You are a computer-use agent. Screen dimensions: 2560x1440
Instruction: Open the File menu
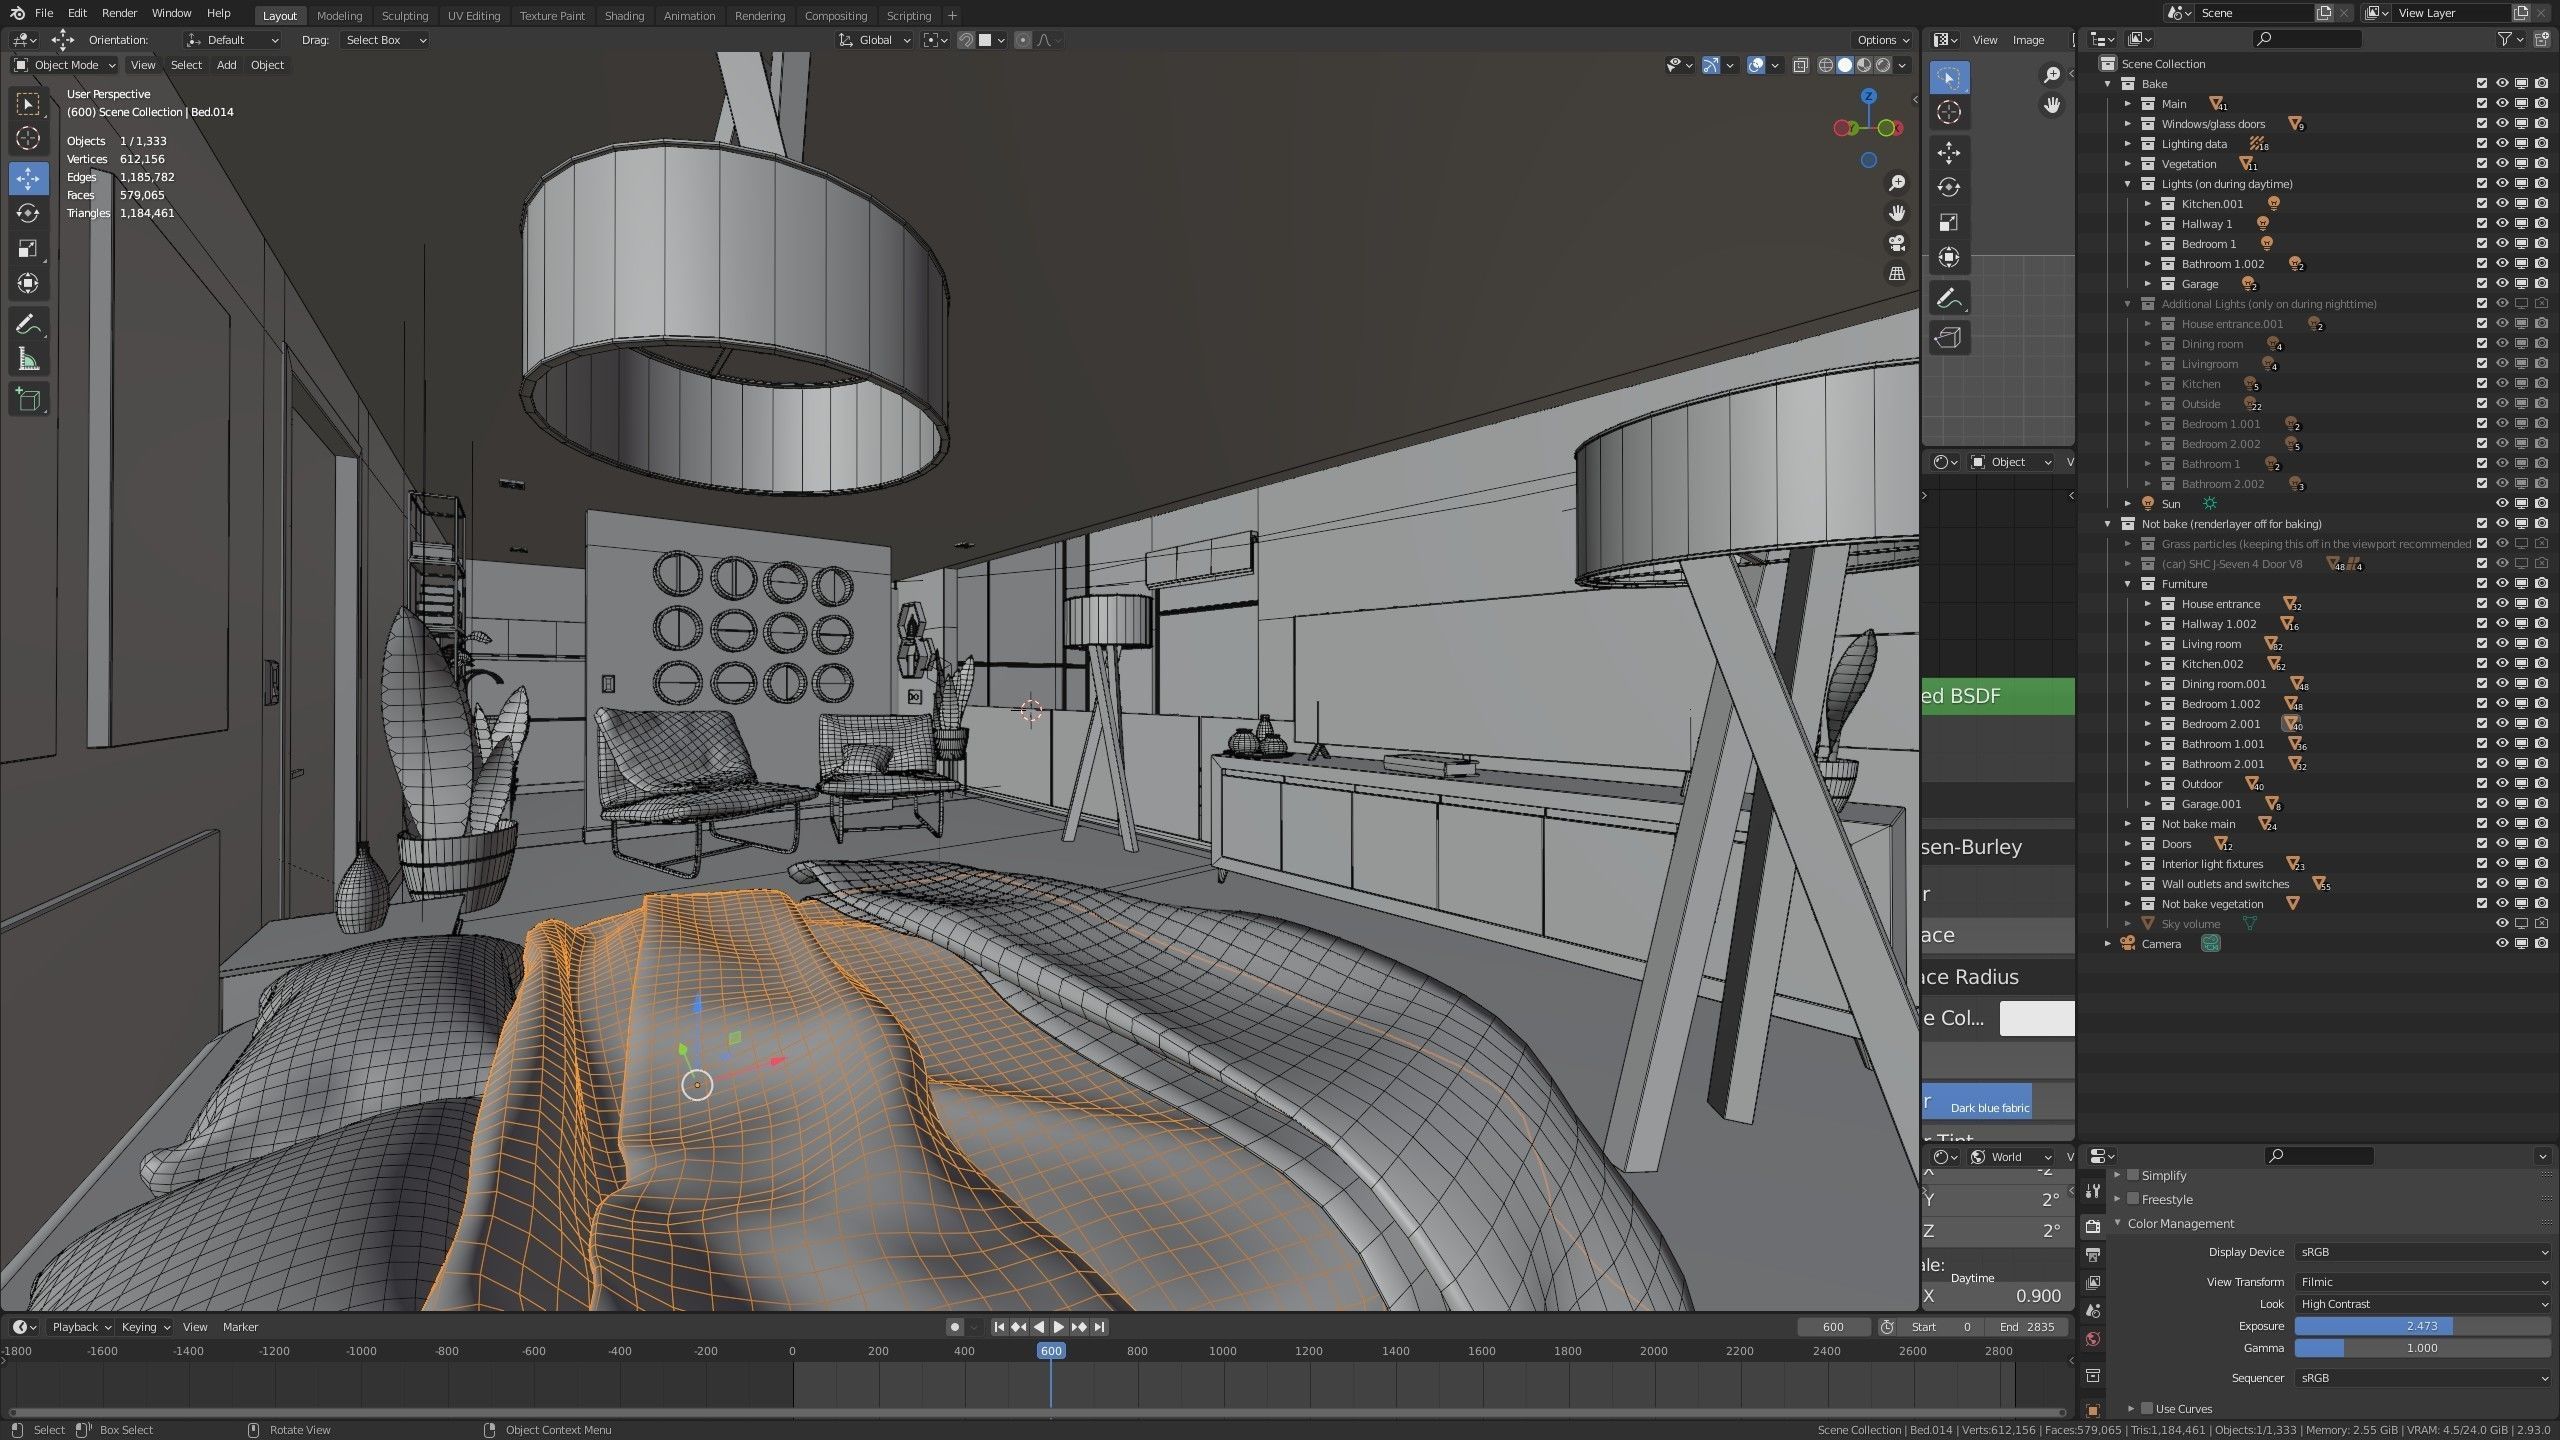coord(44,13)
